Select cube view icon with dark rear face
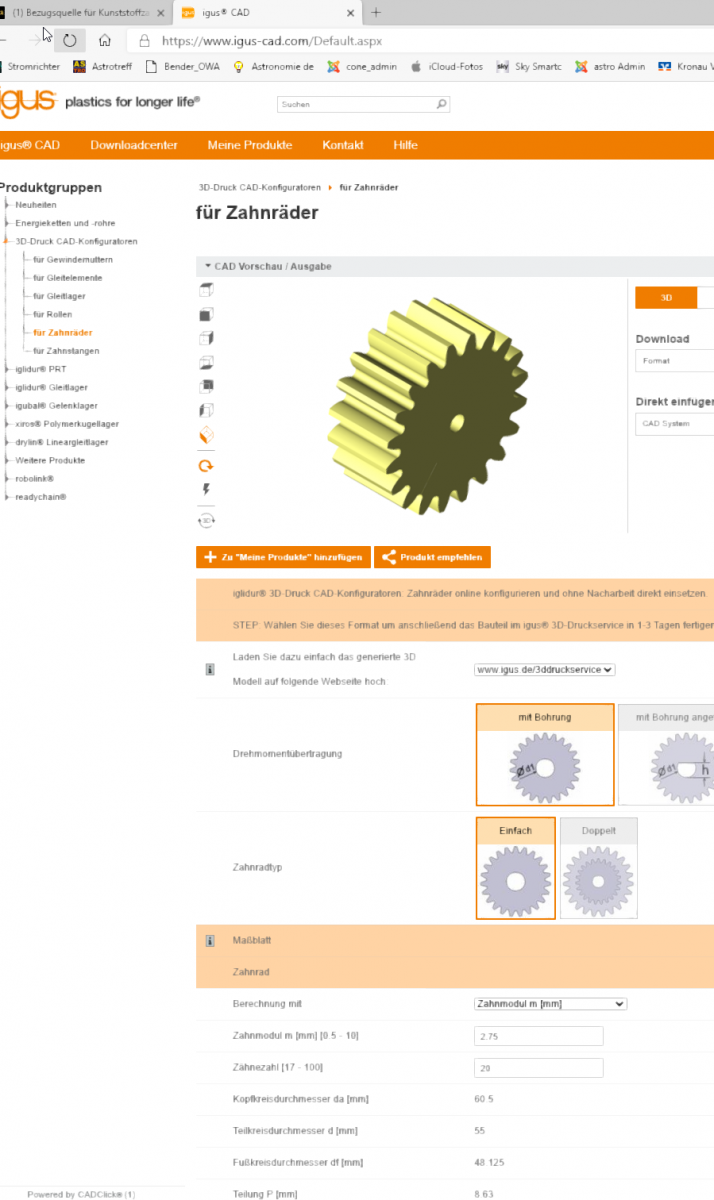 click(207, 386)
